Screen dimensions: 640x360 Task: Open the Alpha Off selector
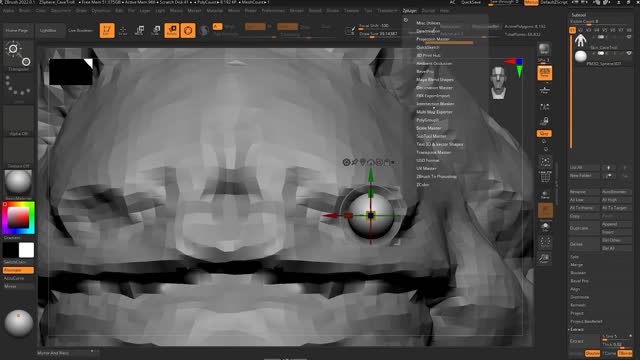point(18,120)
